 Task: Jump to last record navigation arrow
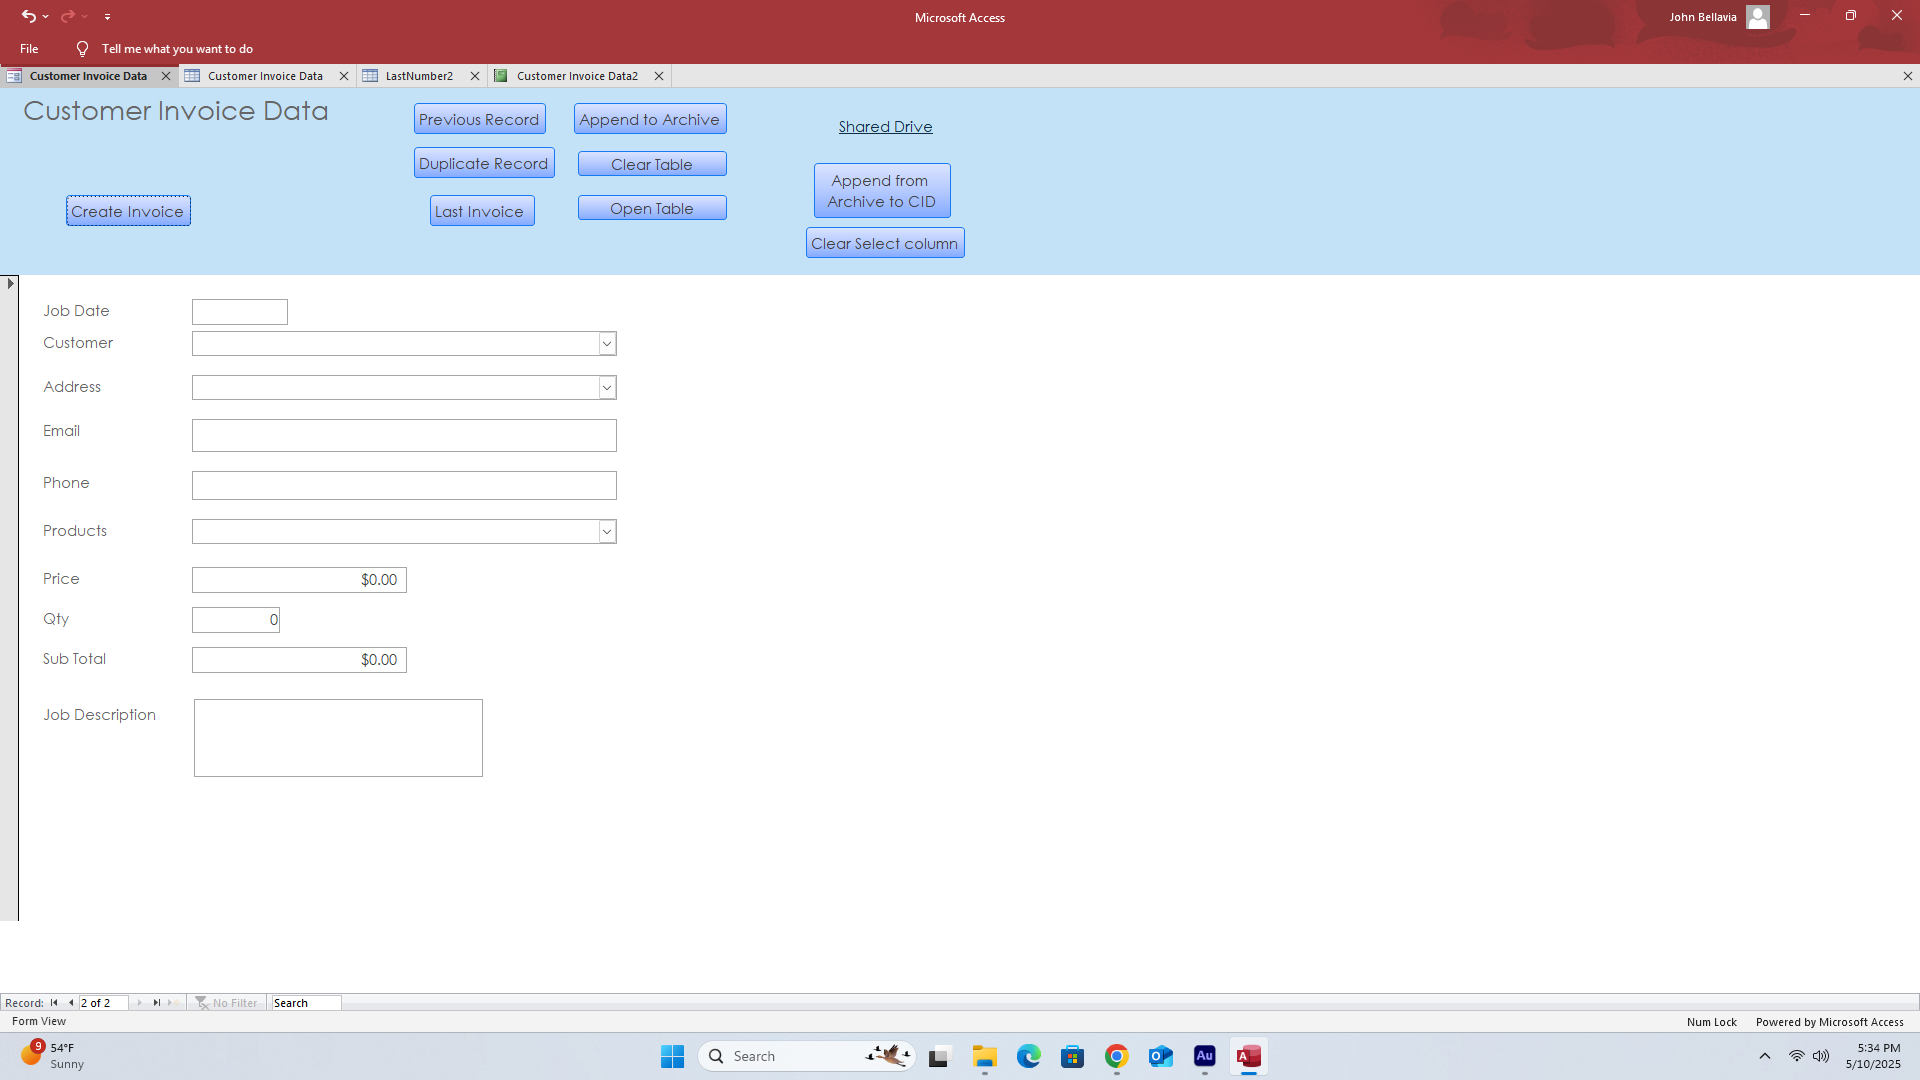[x=157, y=1003]
